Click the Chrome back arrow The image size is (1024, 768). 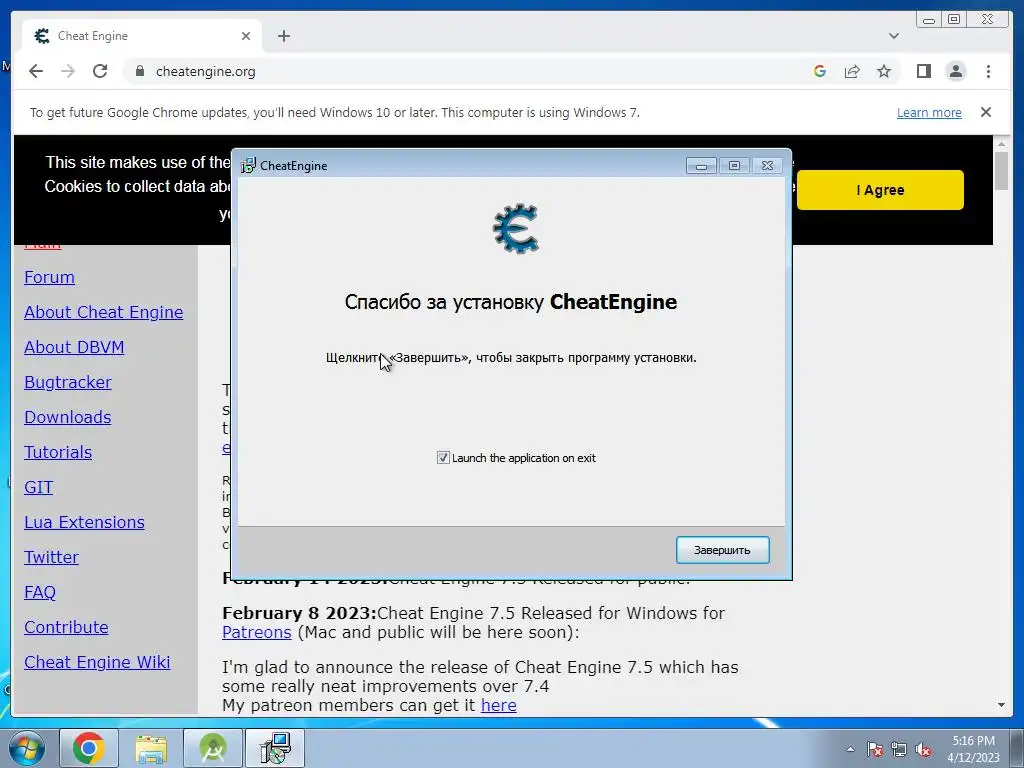coord(36,71)
